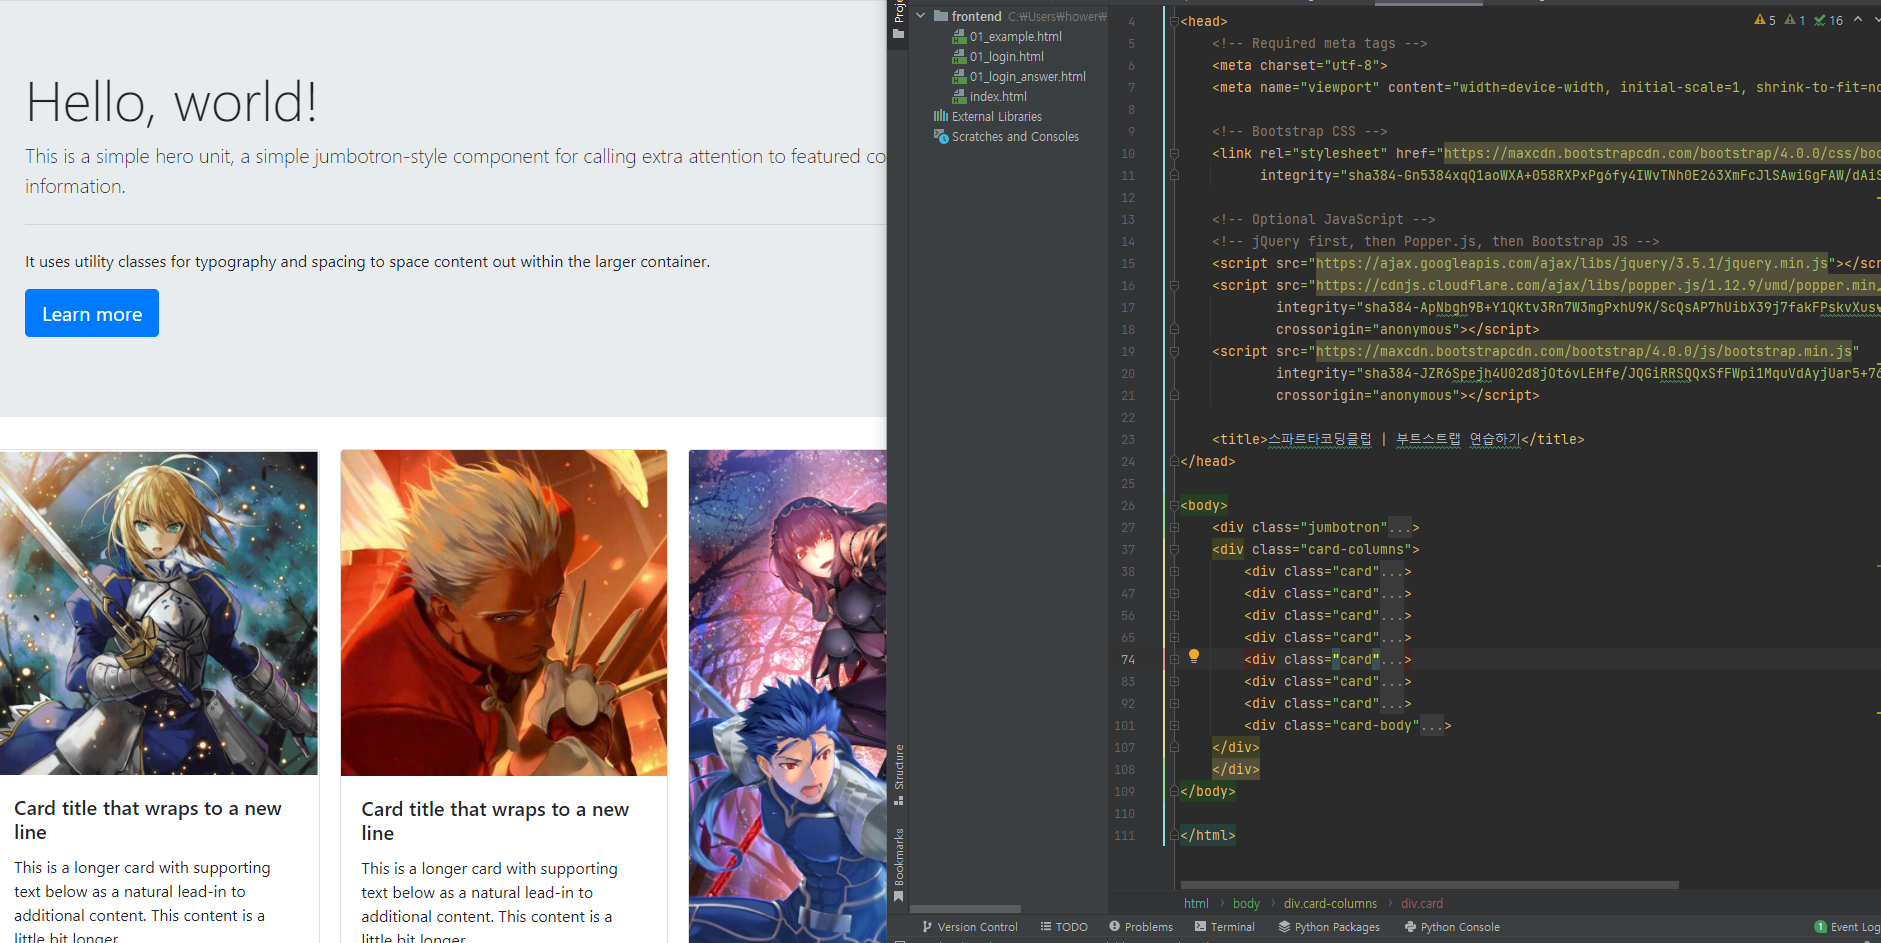This screenshot has height=943, width=1881.
Task: Click the External Libraries bar-chart icon
Action: [941, 116]
